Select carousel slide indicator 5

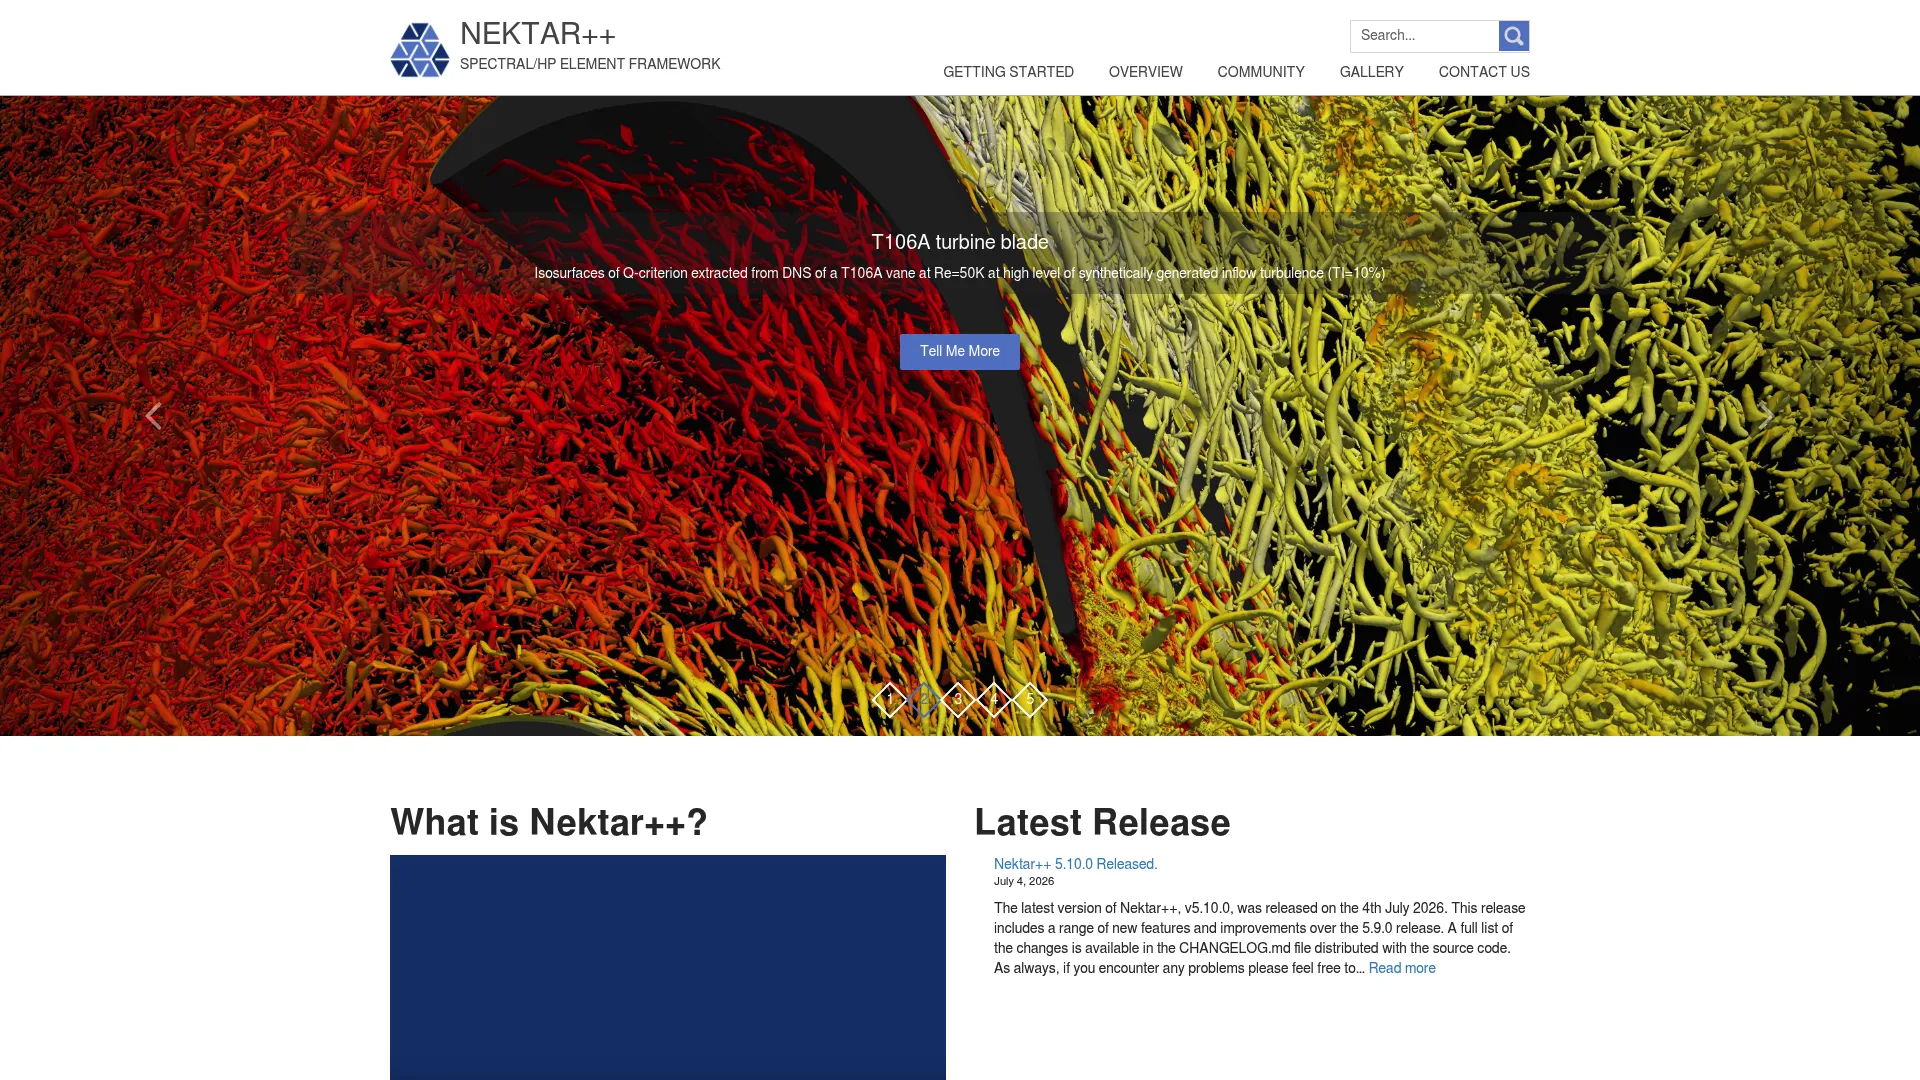pyautogui.click(x=1030, y=700)
